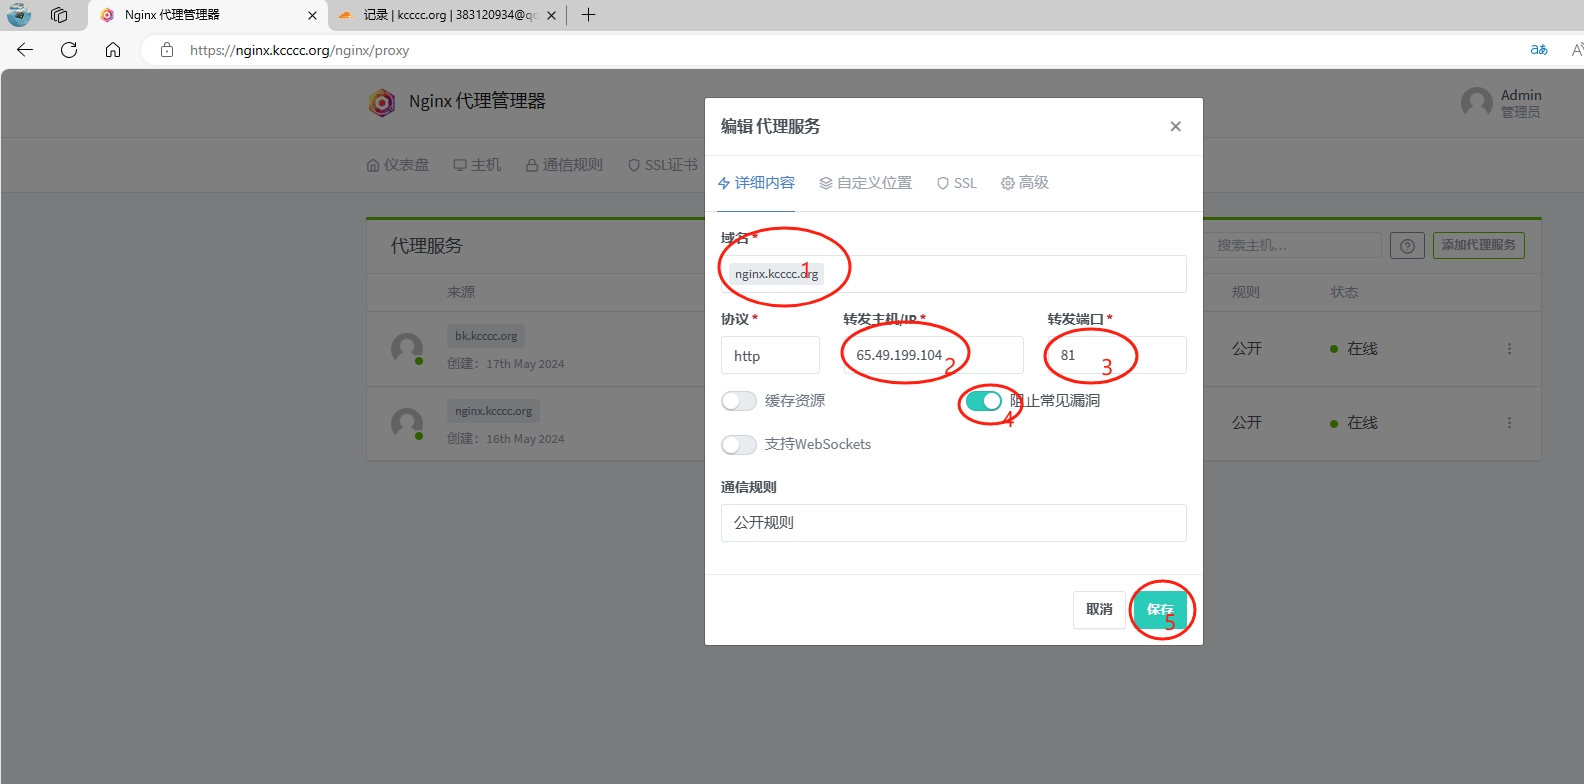Open the Admin user avatar menu

click(1477, 102)
